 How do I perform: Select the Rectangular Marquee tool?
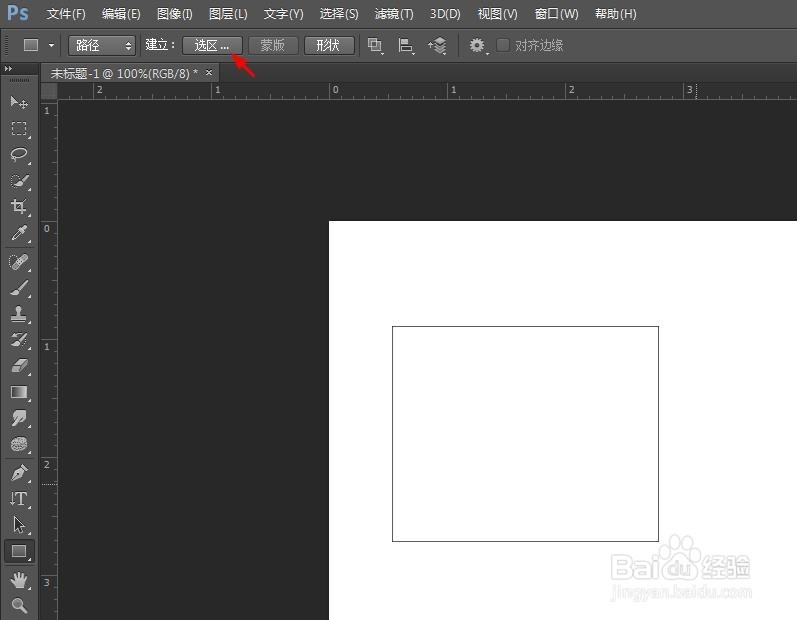coord(19,128)
